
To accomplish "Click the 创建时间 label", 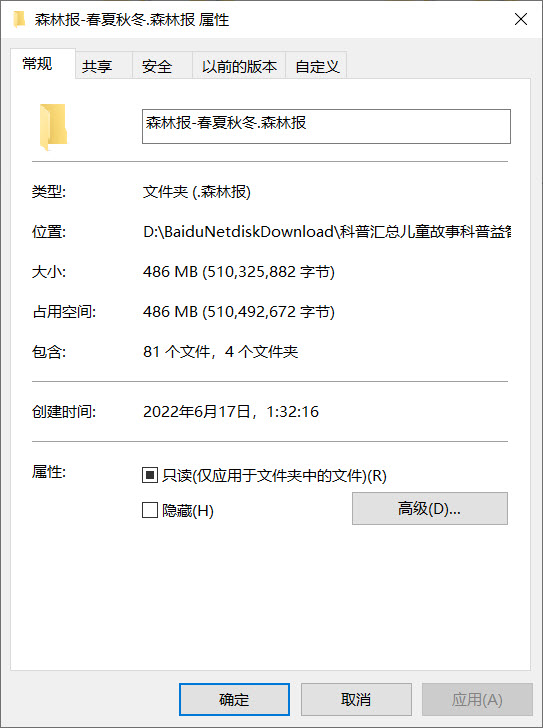I will [64, 411].
